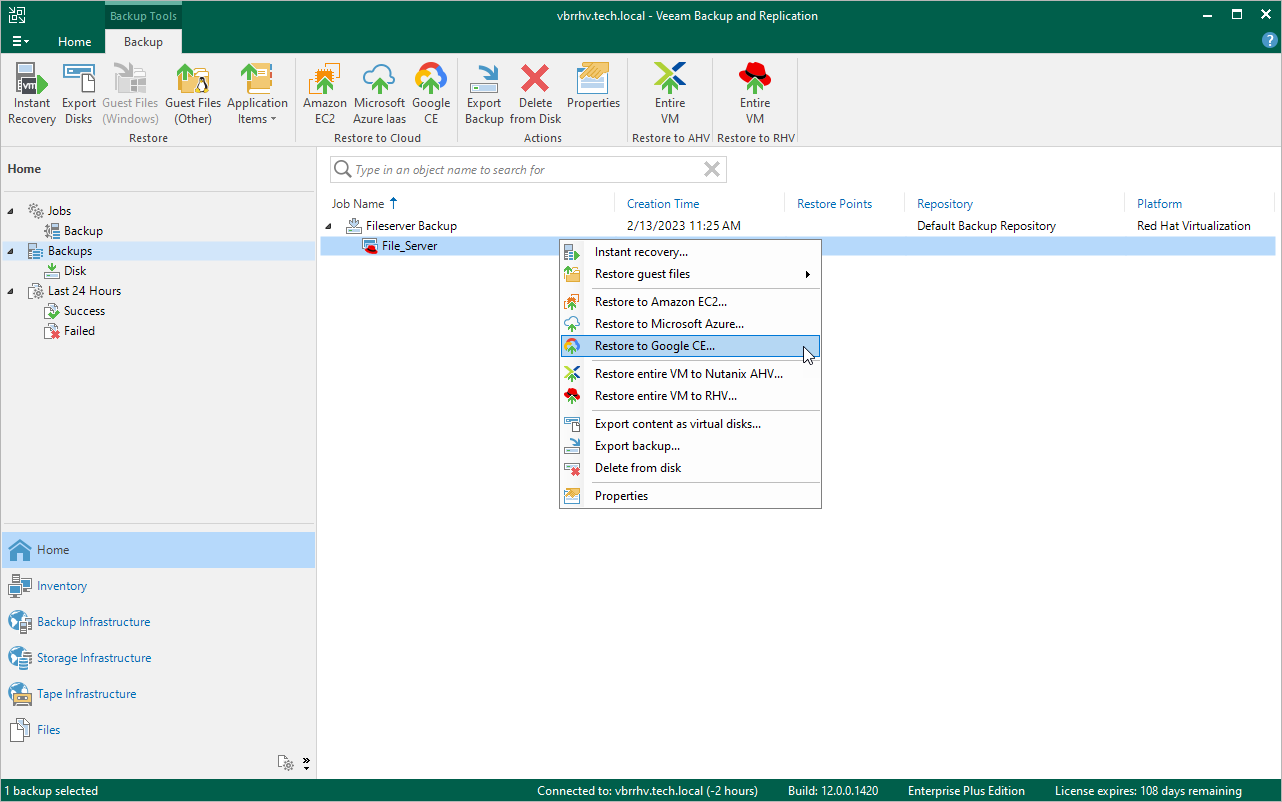
Task: Sort by Restore Points column
Action: click(834, 204)
